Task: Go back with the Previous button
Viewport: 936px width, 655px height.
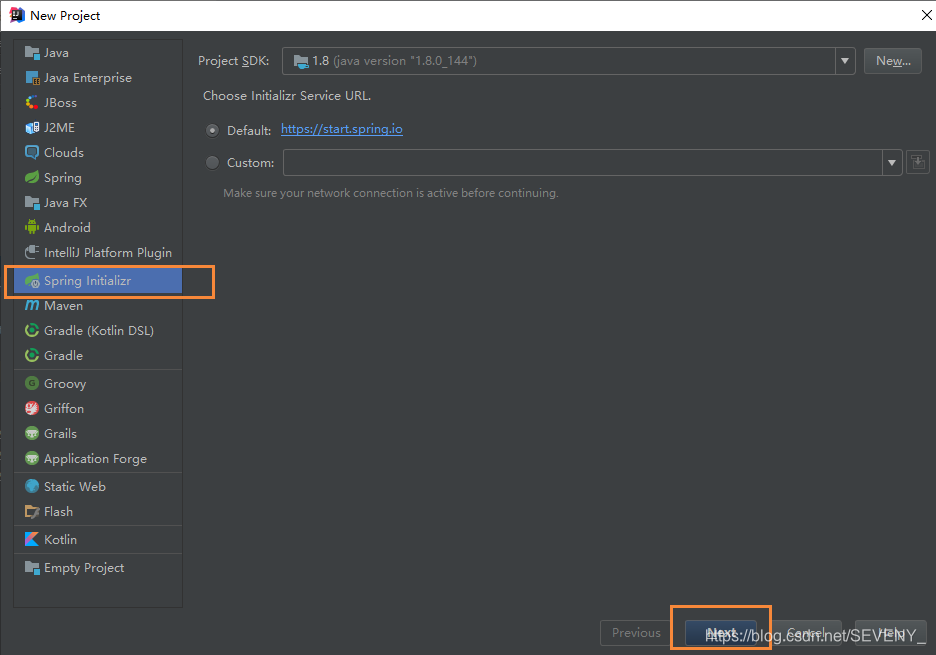Action: pyautogui.click(x=636, y=633)
